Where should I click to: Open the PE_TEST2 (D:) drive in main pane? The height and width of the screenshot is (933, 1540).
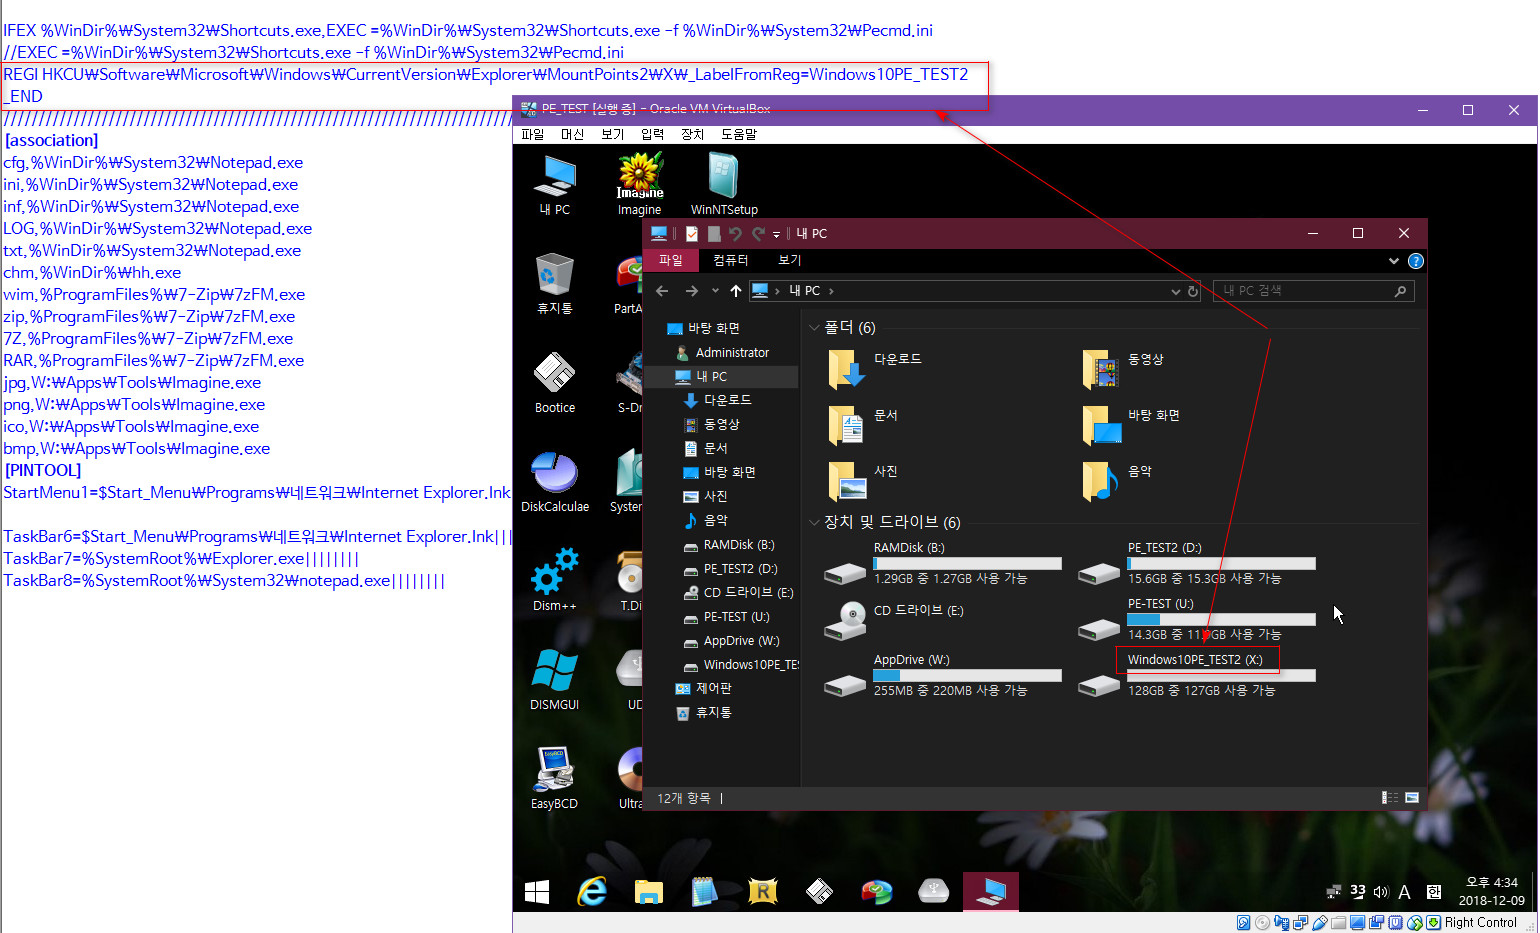(1197, 565)
